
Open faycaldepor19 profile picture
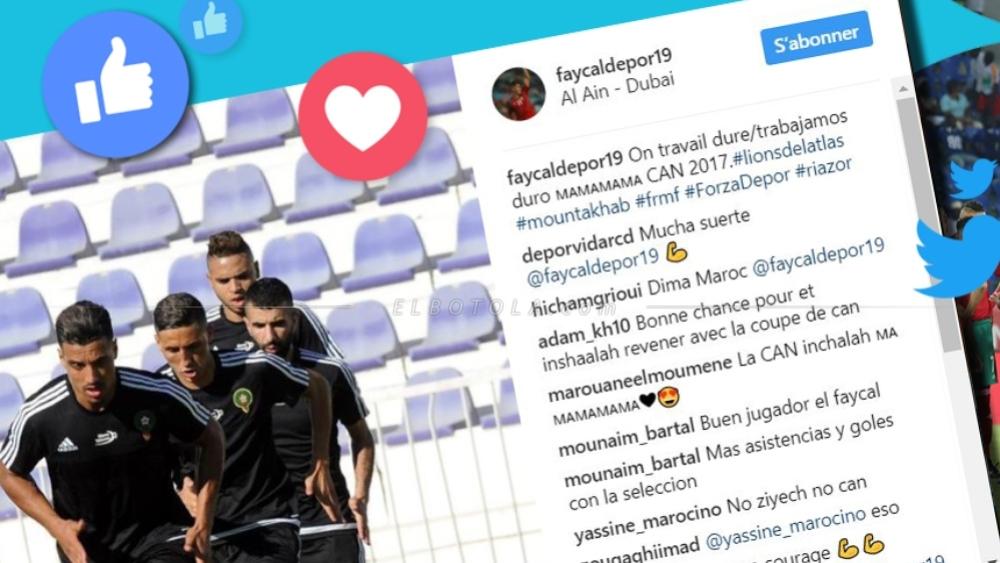(x=518, y=94)
